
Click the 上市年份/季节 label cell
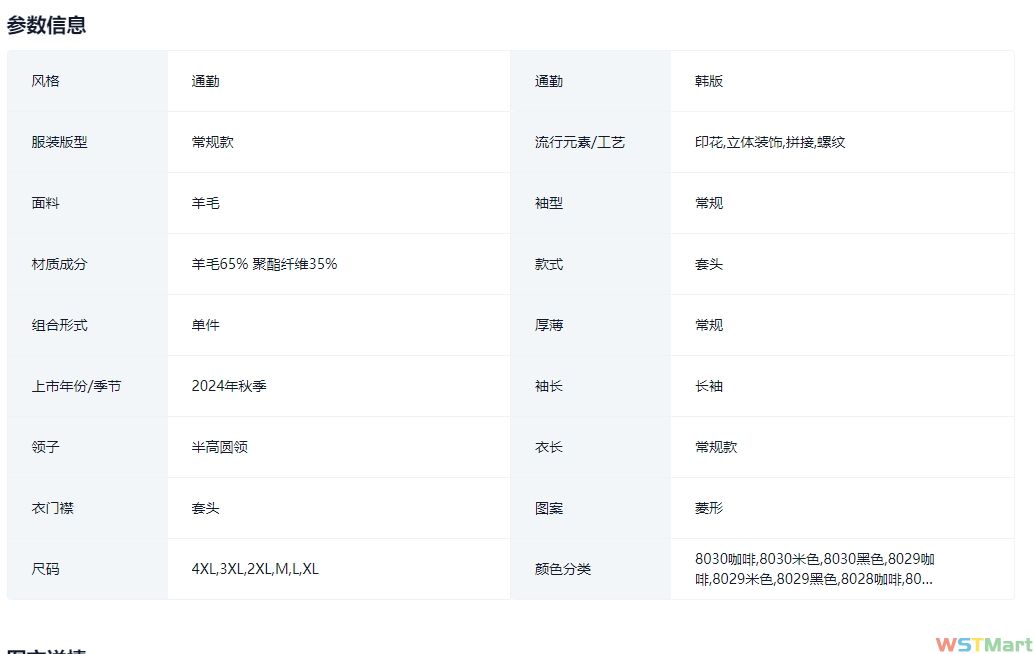76,386
